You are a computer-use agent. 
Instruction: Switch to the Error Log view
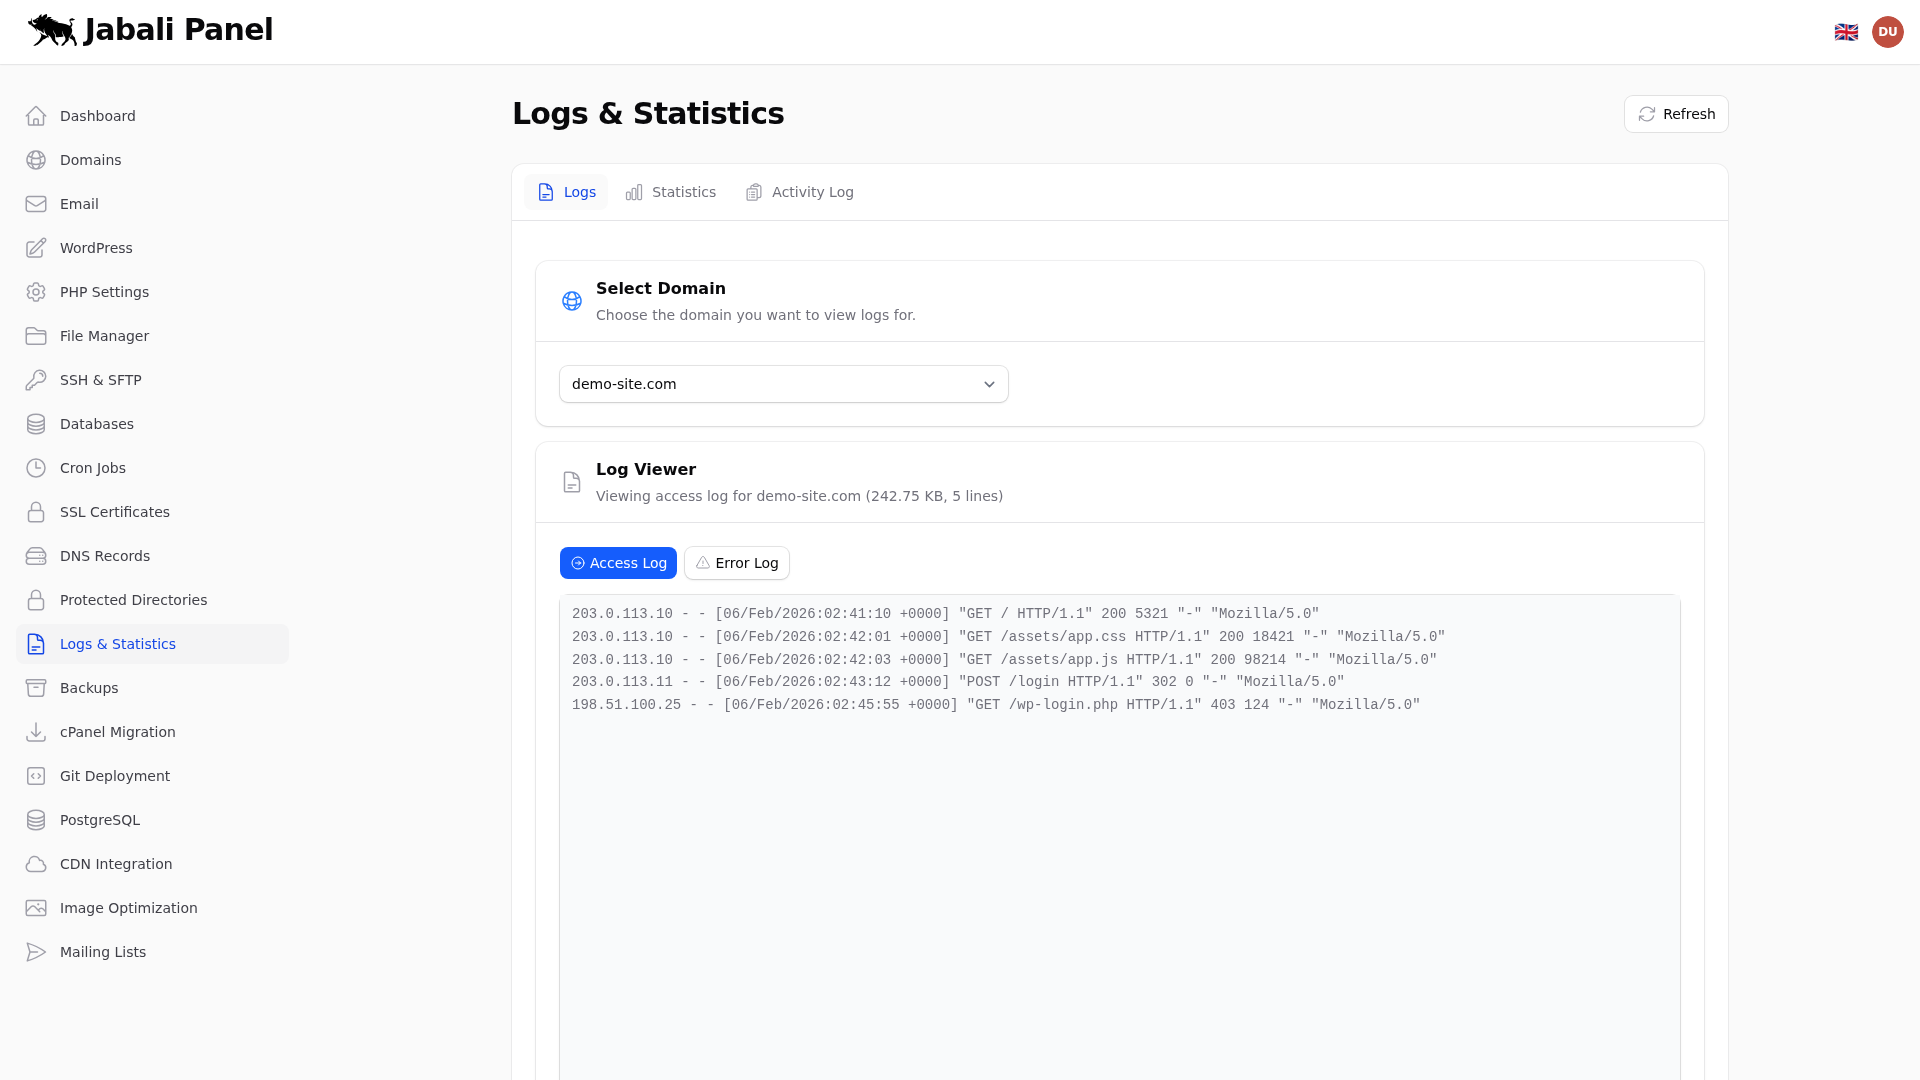tap(736, 563)
